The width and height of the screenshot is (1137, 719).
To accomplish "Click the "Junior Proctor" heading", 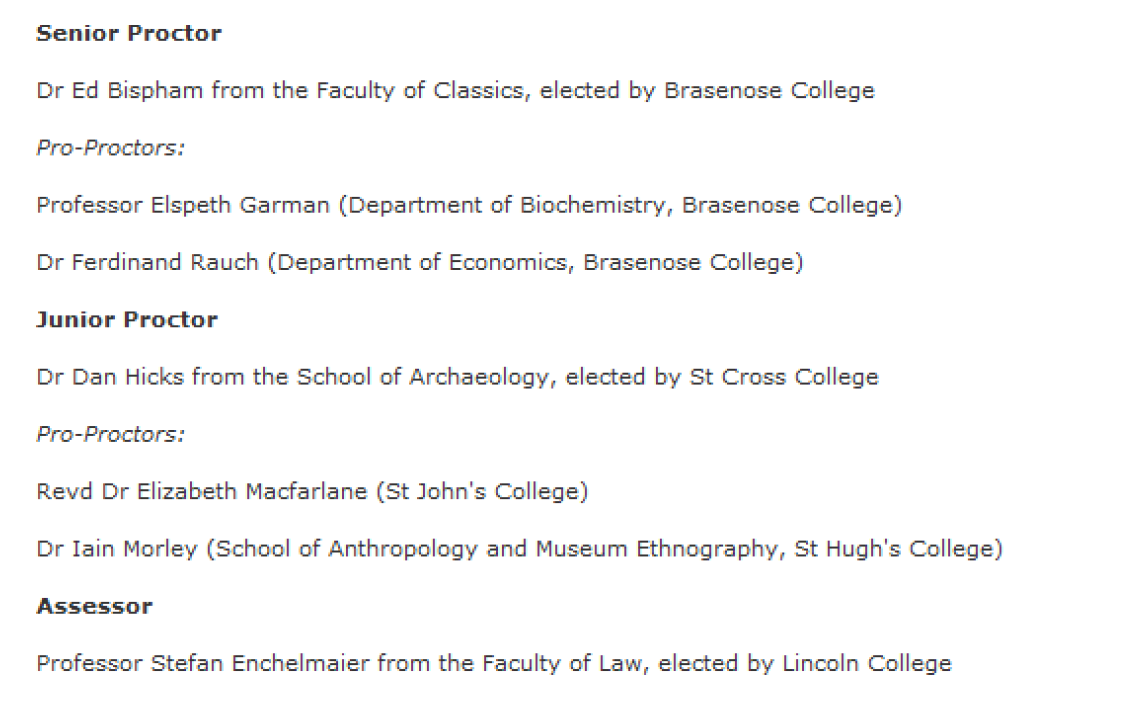I will pos(126,320).
